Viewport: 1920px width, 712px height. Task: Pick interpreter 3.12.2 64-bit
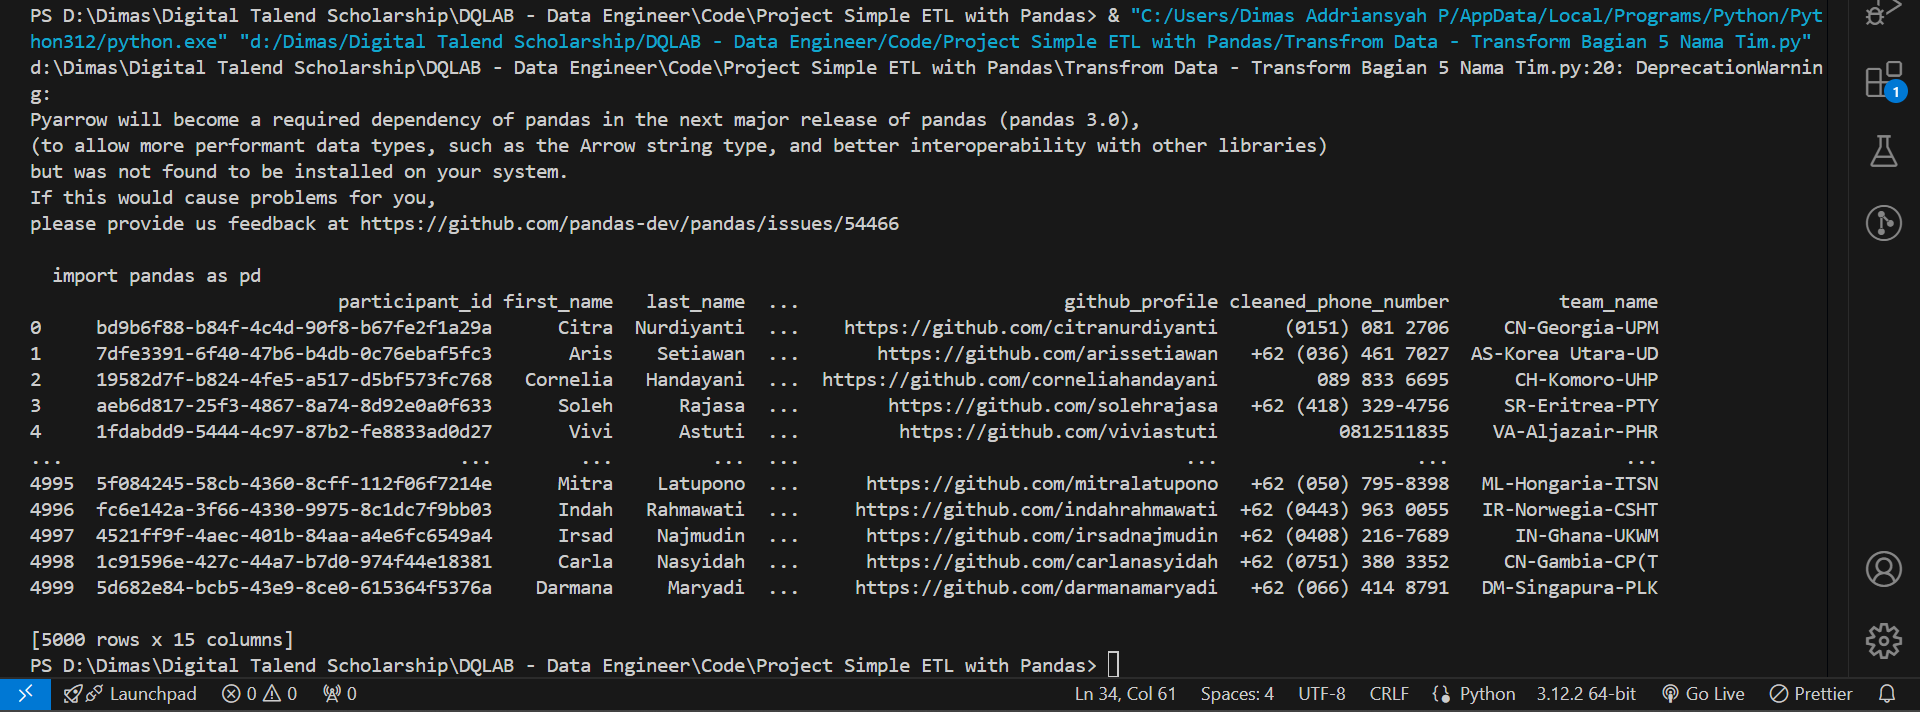pos(1586,694)
